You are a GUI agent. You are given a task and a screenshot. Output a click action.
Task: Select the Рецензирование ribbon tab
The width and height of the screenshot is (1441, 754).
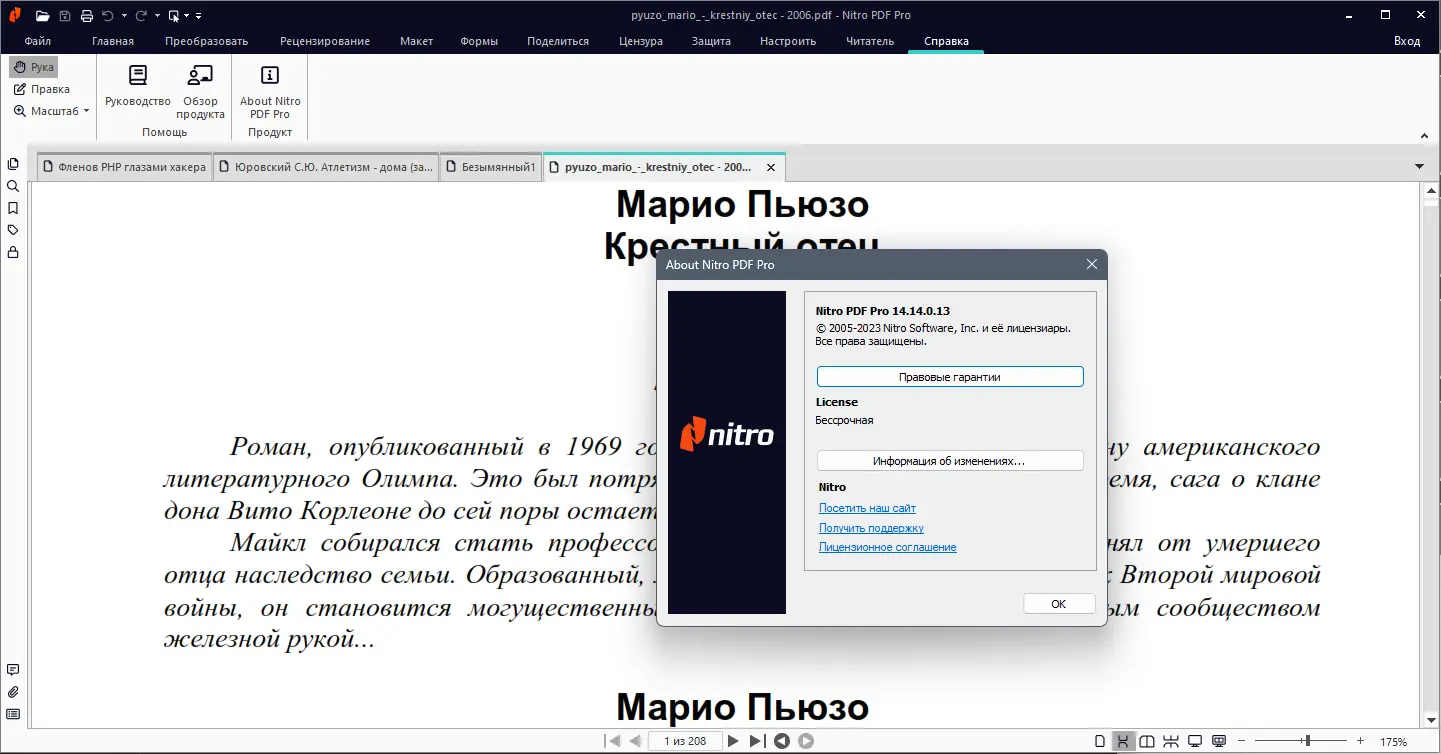pyautogui.click(x=325, y=41)
